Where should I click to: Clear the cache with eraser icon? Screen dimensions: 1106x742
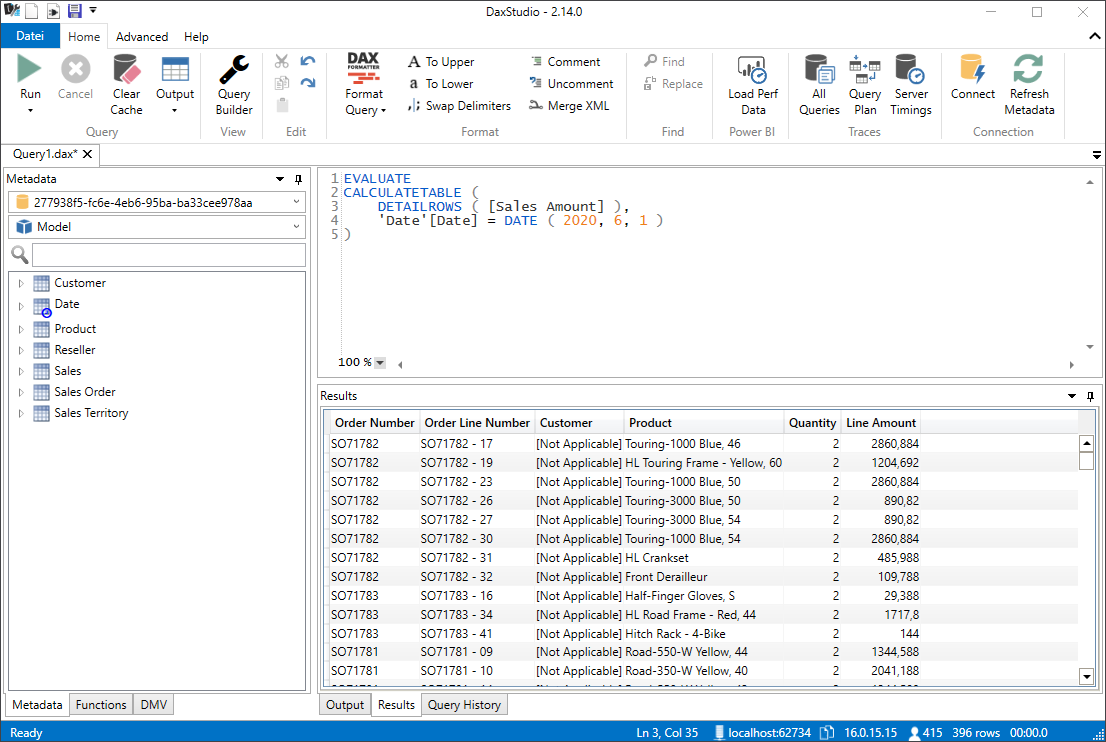126,85
